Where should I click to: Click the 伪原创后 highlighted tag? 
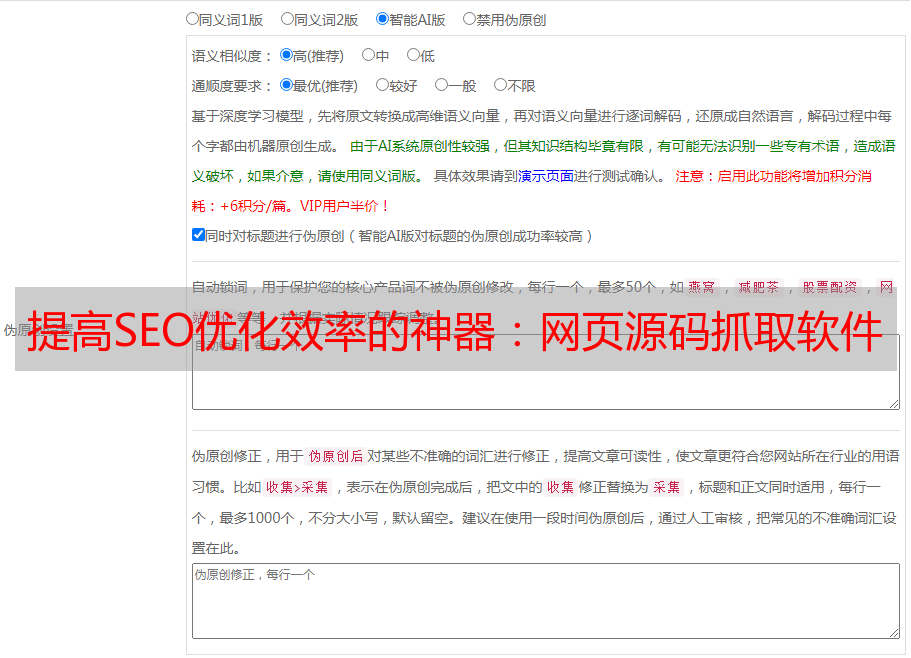[336, 456]
